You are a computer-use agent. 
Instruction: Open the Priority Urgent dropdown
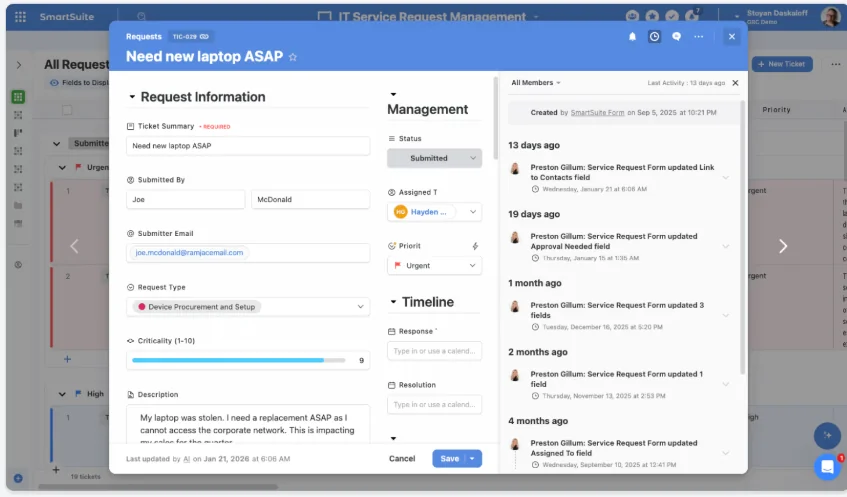coord(434,265)
